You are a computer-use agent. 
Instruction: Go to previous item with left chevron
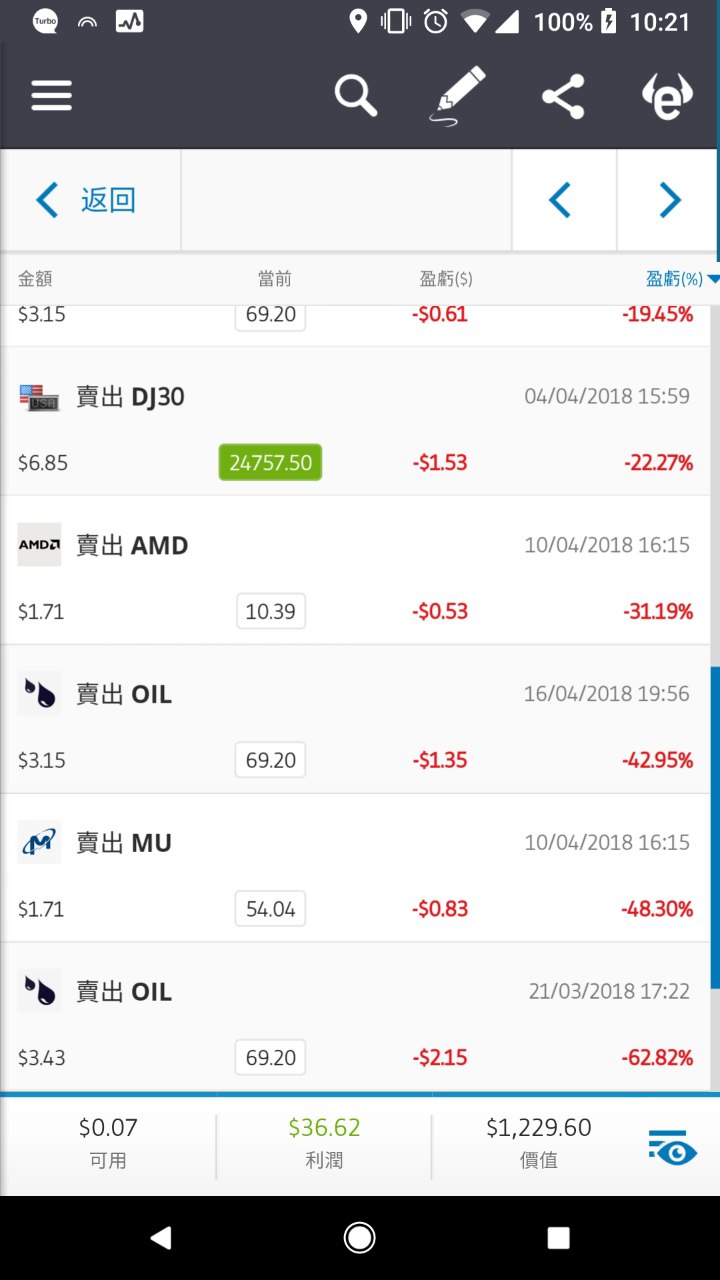(561, 200)
